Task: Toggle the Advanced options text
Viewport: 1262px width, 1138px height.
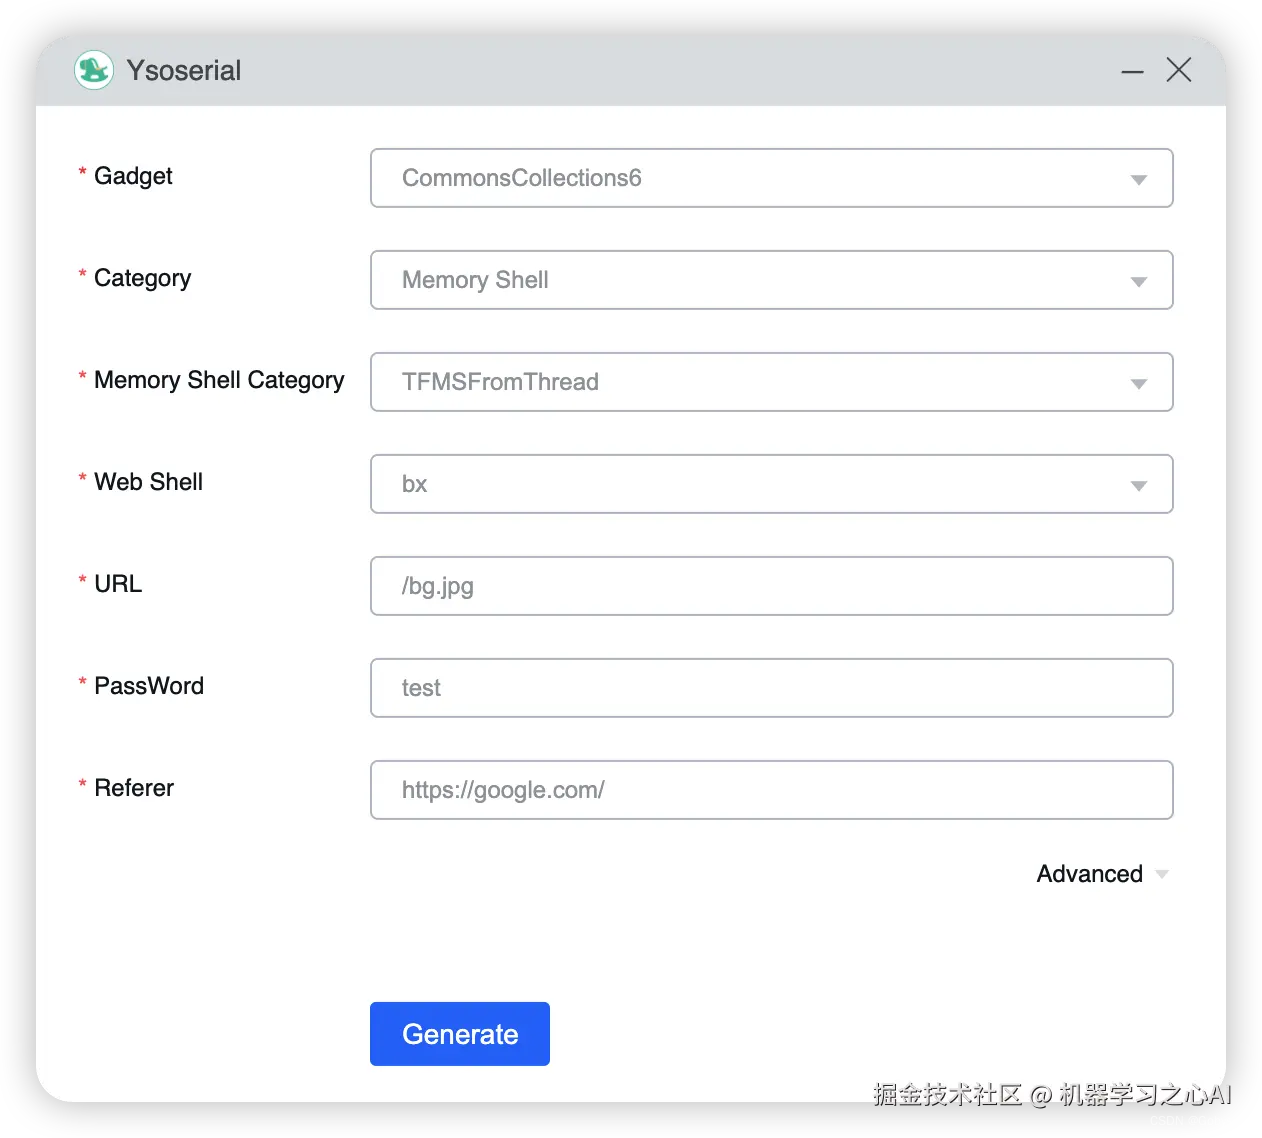Action: tap(1089, 874)
